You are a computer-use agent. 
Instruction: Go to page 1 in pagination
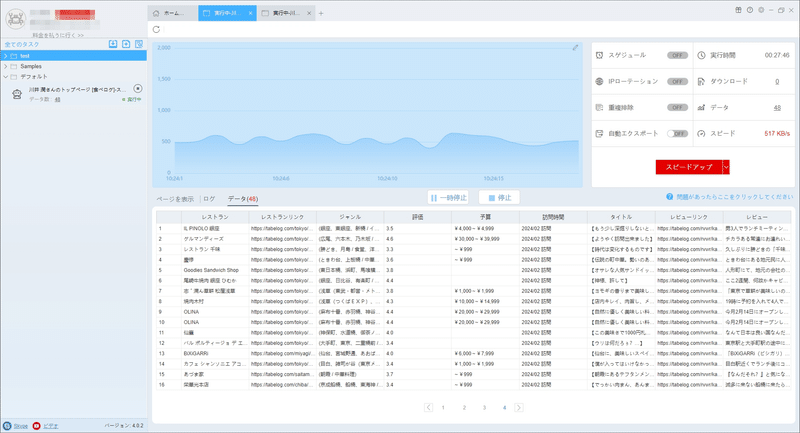pos(443,407)
